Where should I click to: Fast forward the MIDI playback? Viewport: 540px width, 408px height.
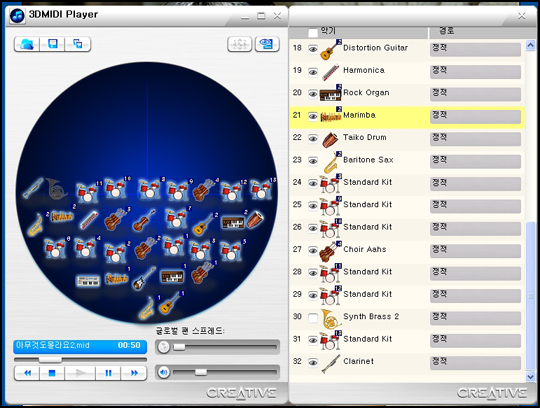(x=134, y=373)
